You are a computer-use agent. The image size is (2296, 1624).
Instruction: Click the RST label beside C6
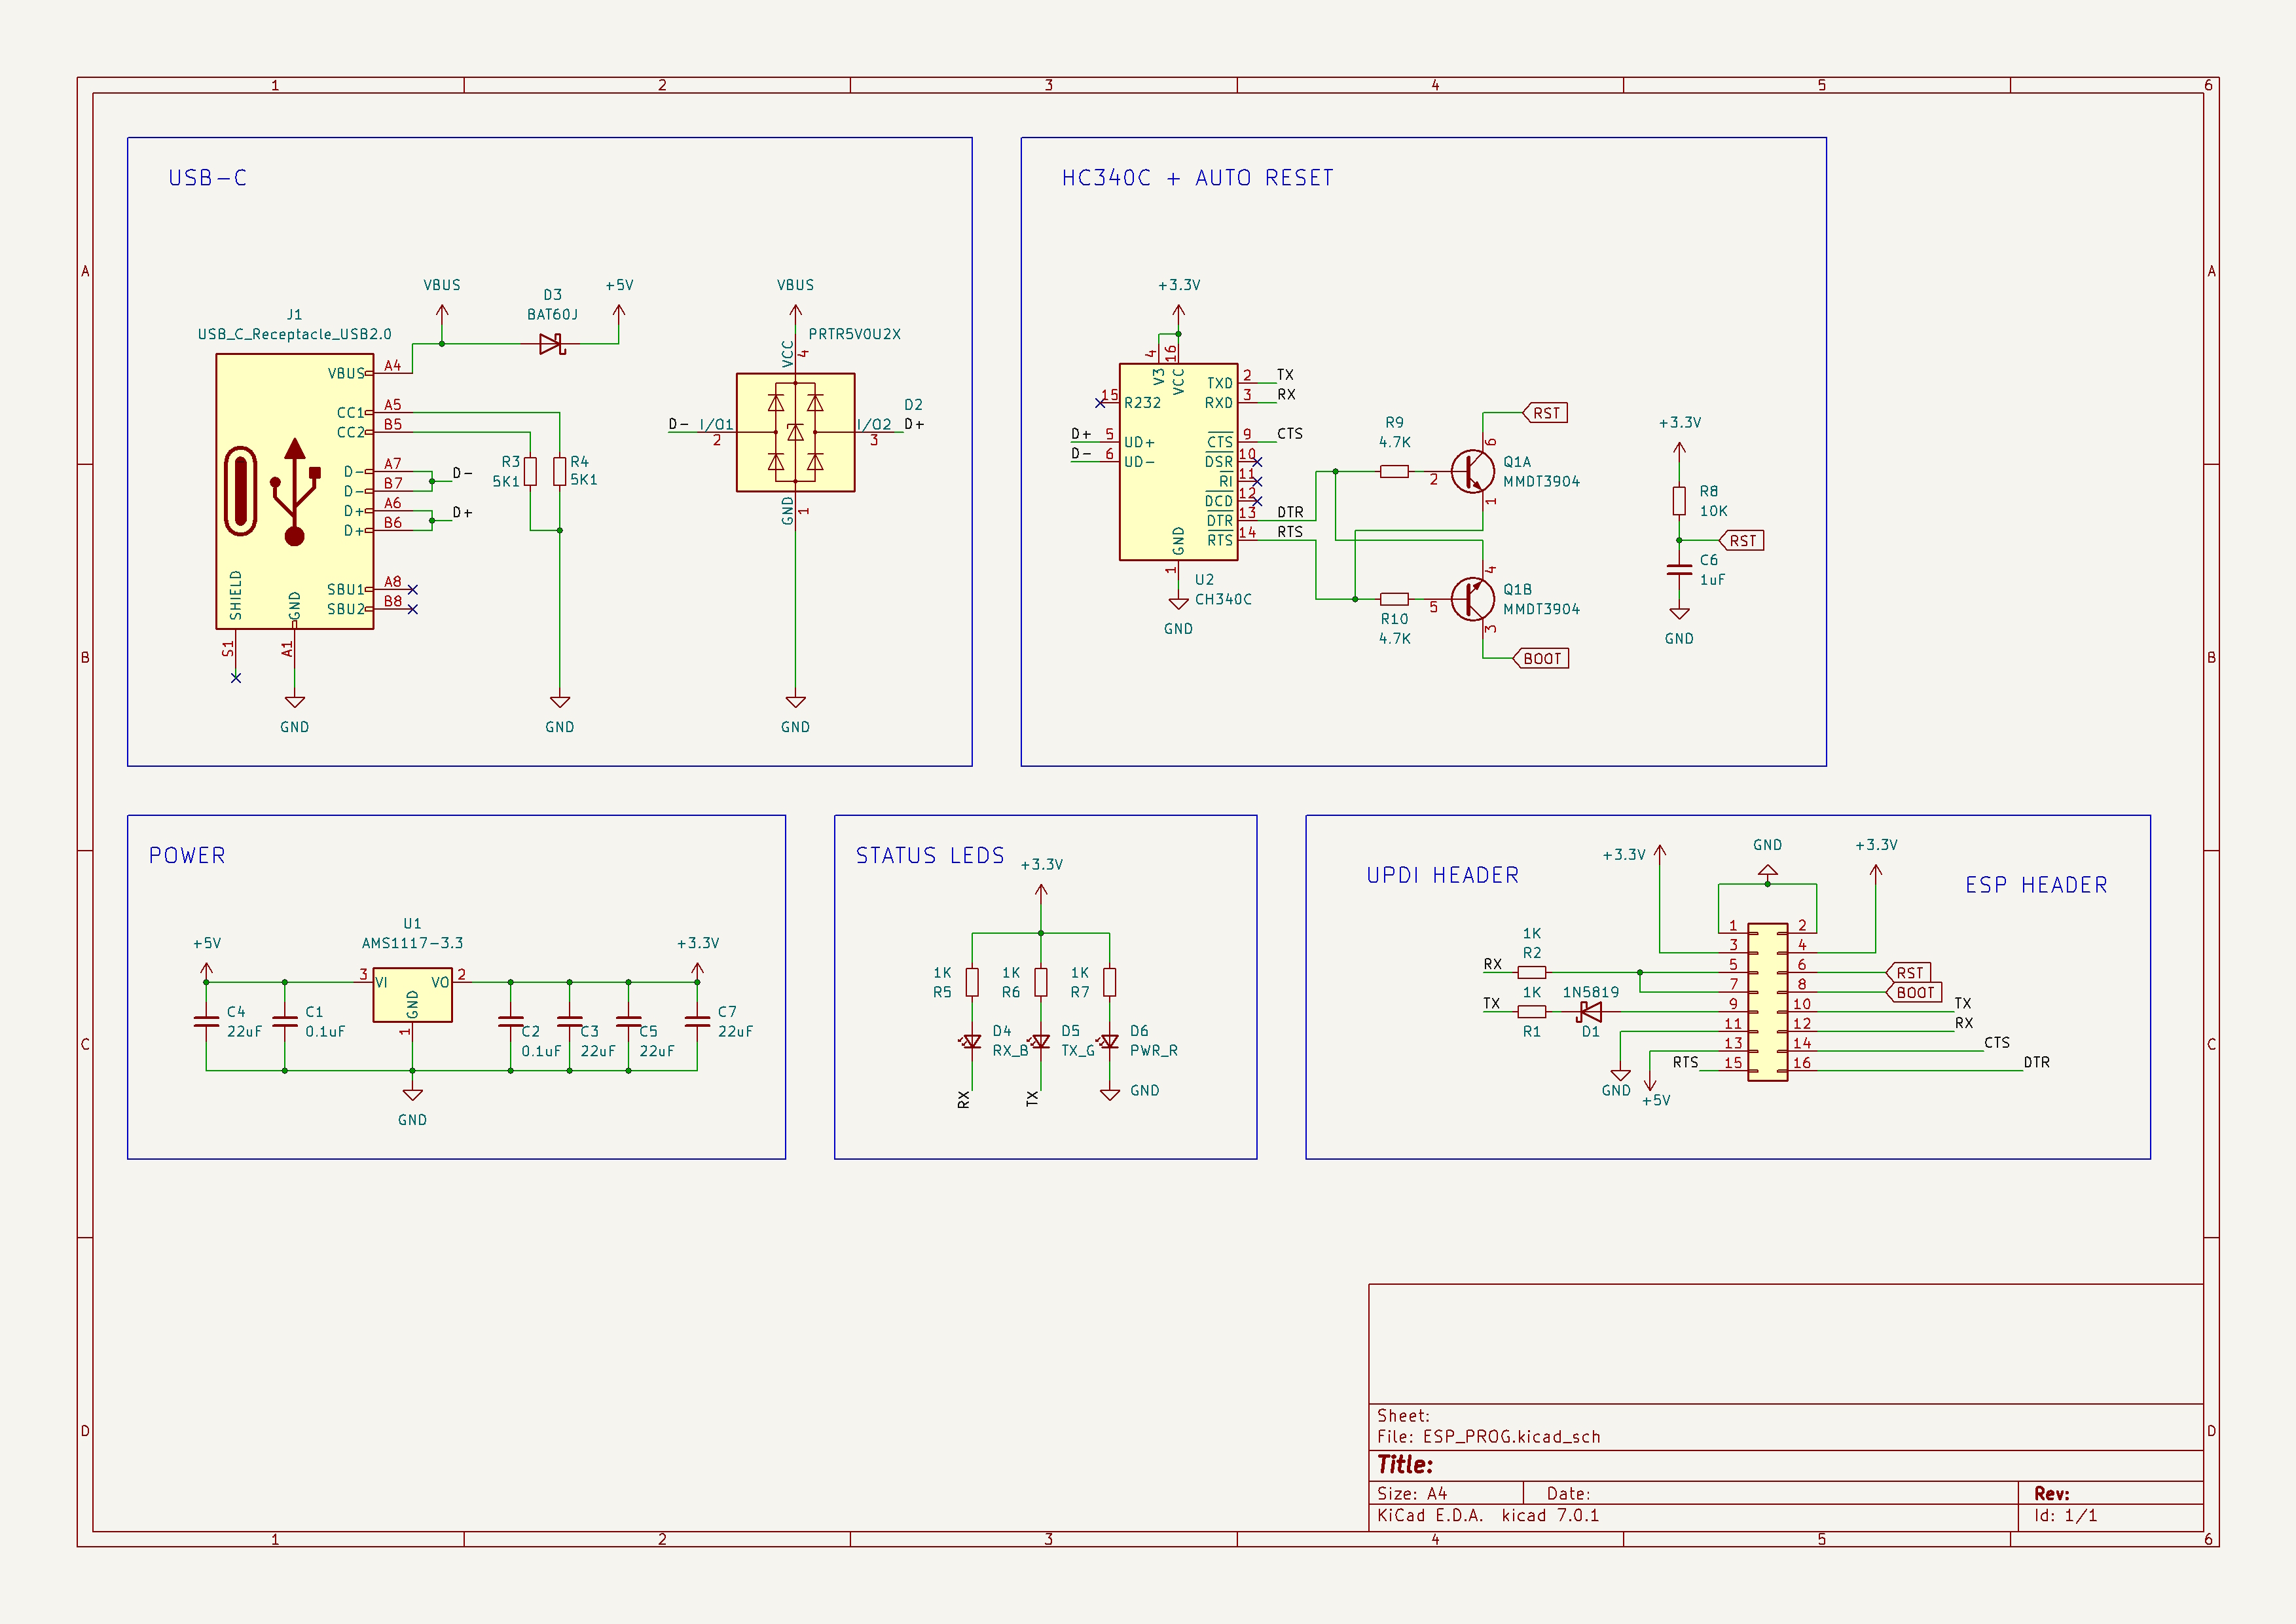tap(1741, 540)
